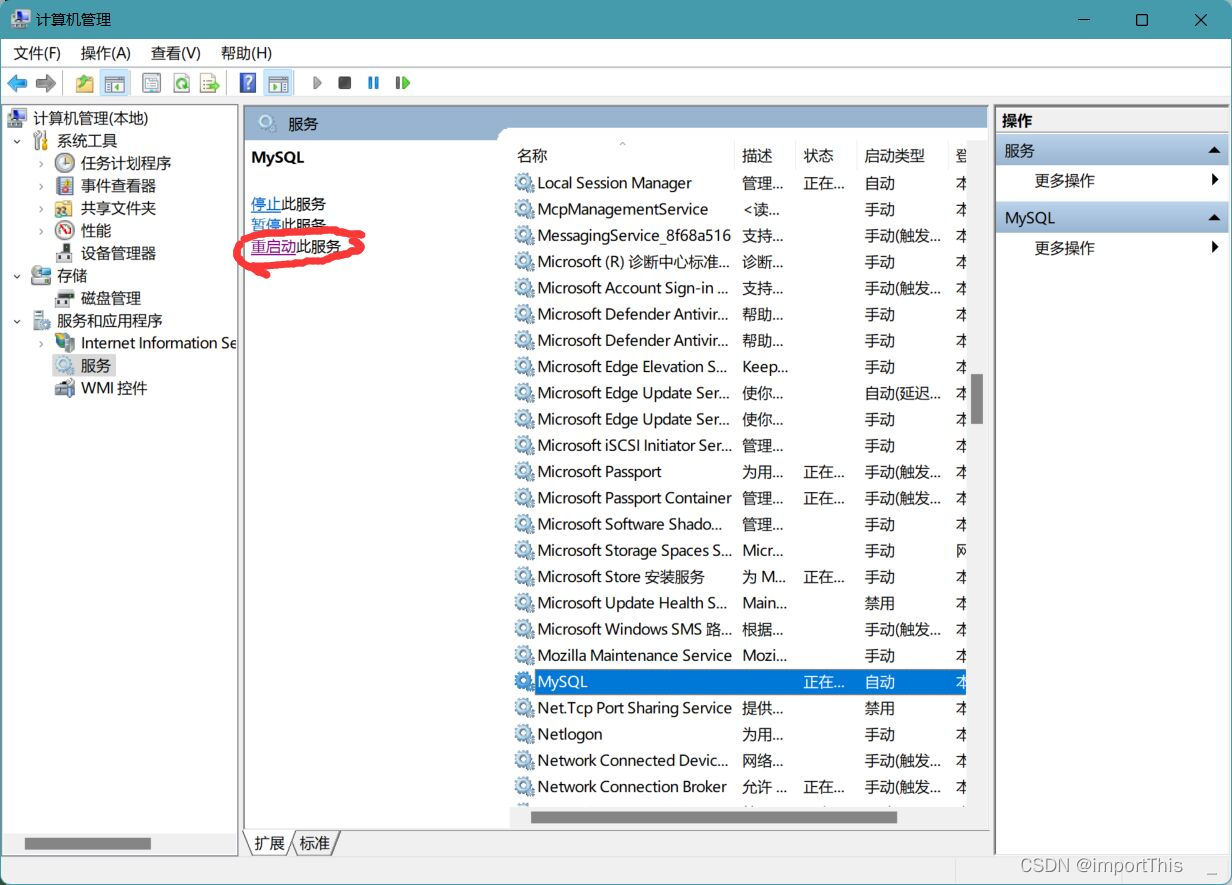Restart the service using the restart toolbar icon

403,82
